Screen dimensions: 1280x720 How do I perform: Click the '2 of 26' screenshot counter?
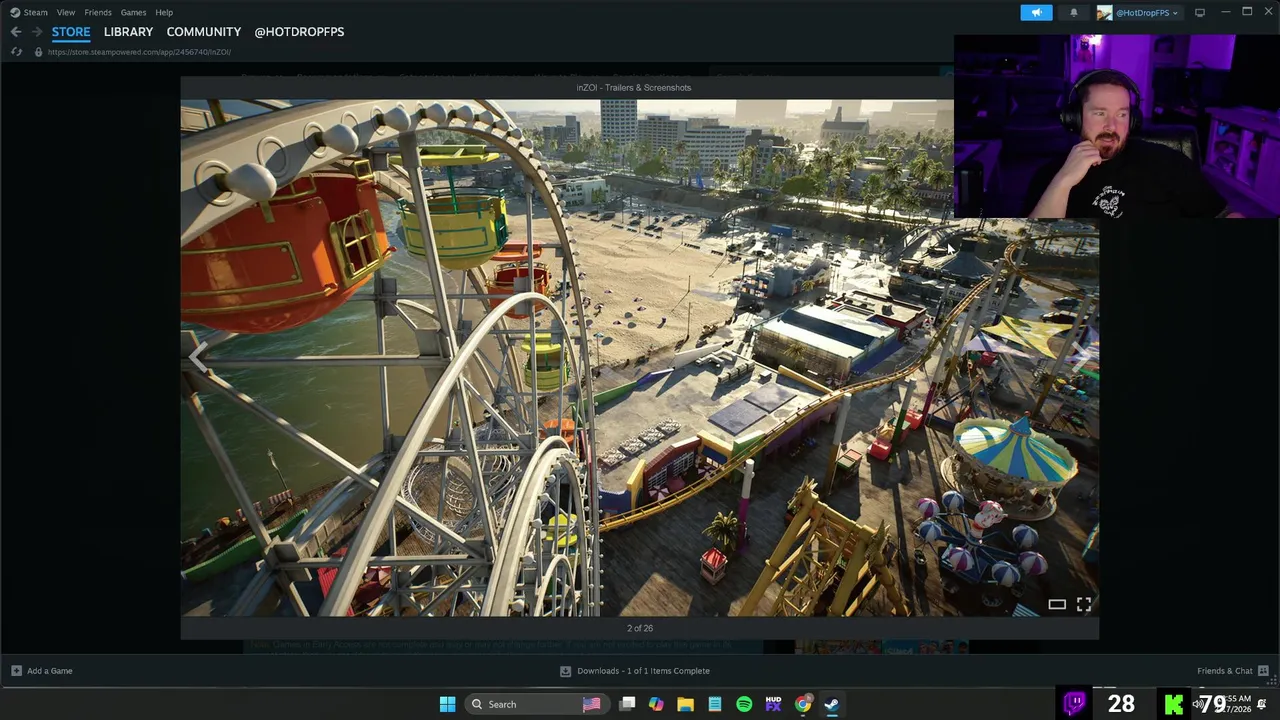(x=640, y=628)
